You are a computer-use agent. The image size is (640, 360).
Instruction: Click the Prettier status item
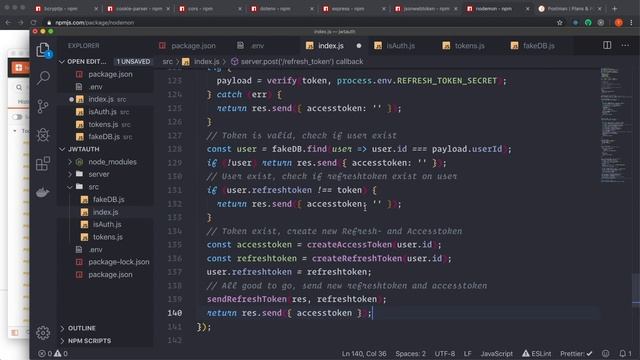pos(576,353)
